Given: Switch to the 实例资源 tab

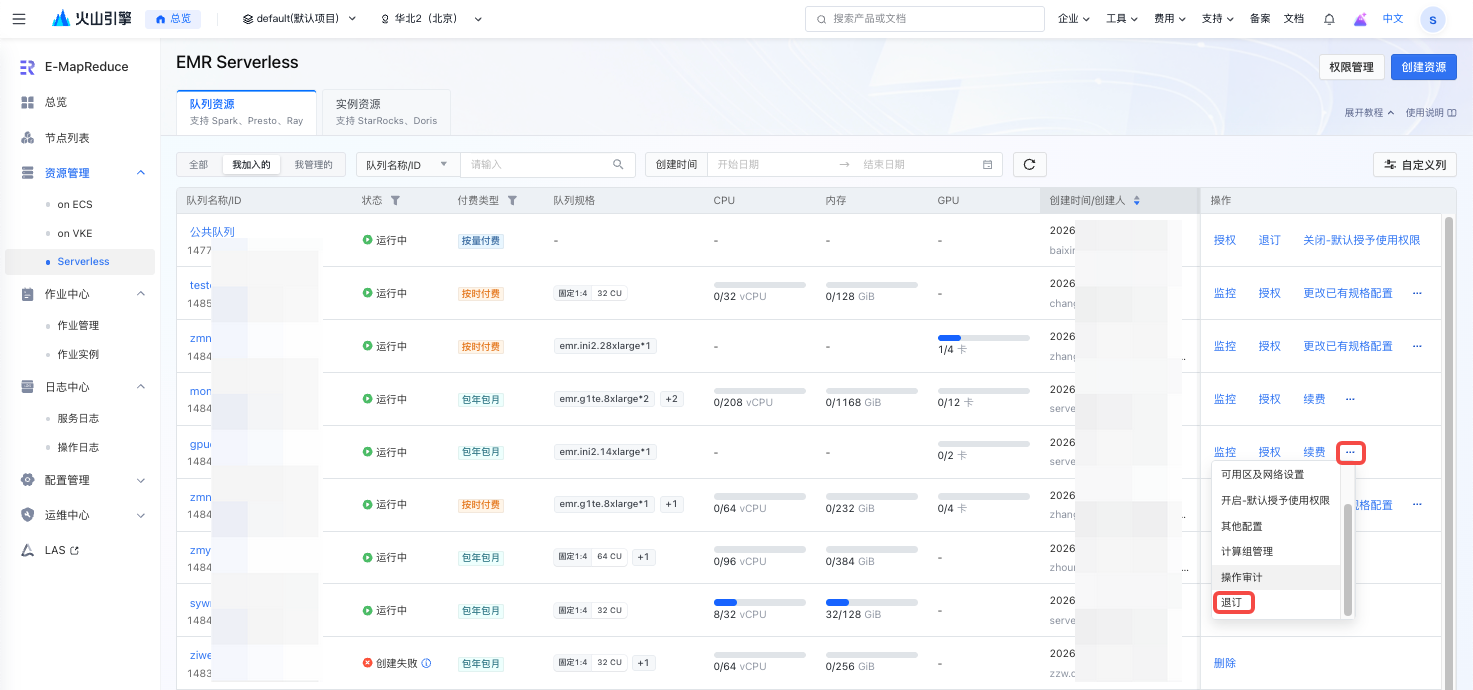Looking at the screenshot, I should (x=385, y=111).
